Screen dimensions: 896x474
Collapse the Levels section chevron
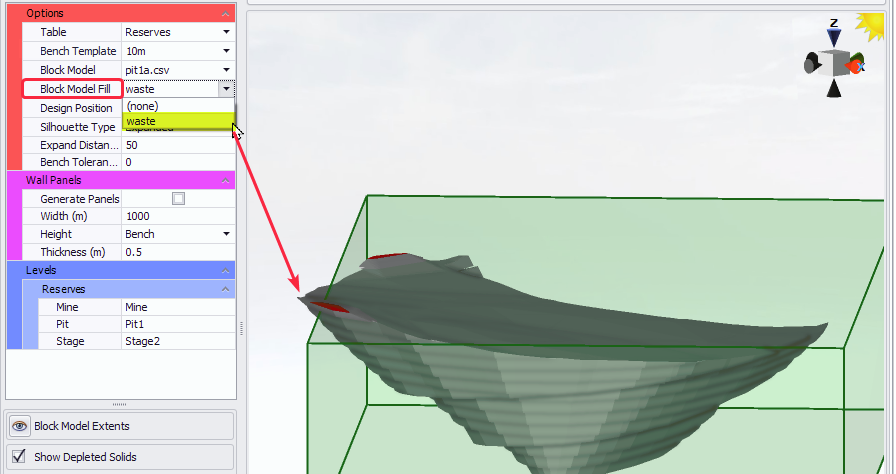tap(225, 270)
